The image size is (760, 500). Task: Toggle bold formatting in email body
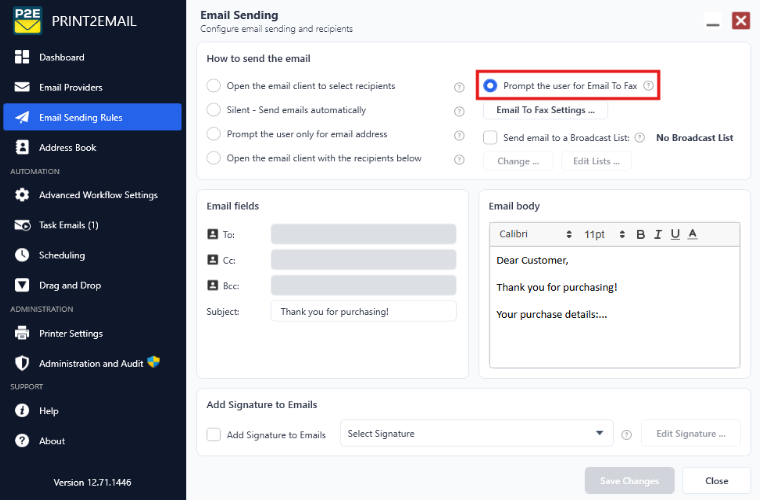(x=640, y=234)
